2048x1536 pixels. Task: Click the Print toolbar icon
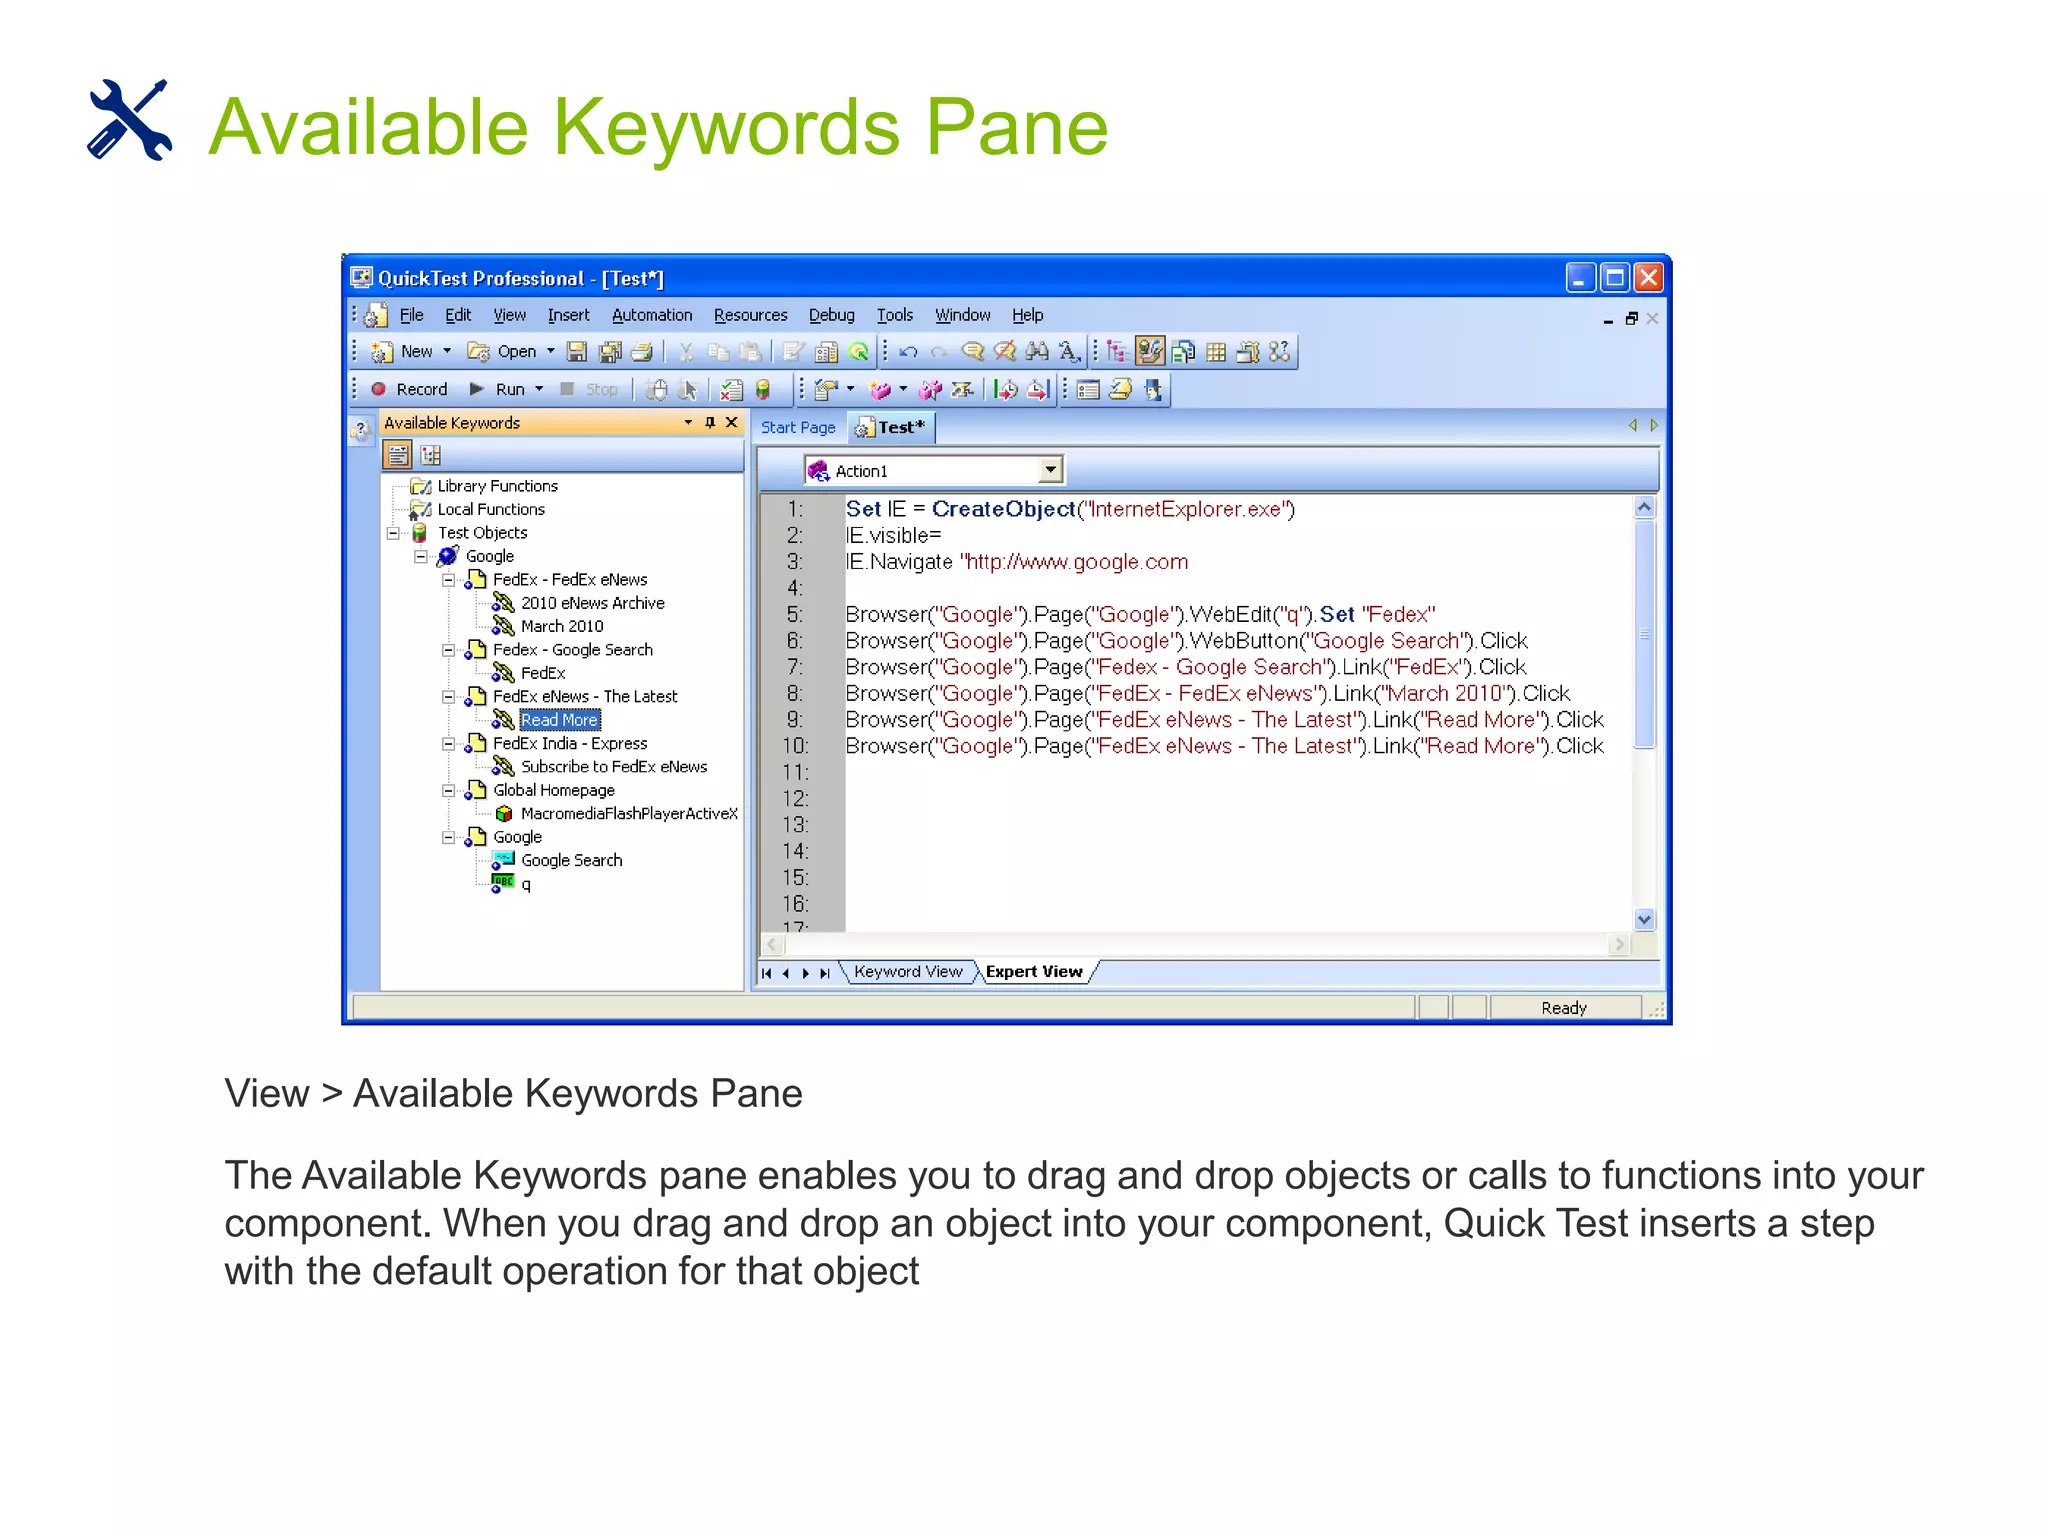coord(641,351)
